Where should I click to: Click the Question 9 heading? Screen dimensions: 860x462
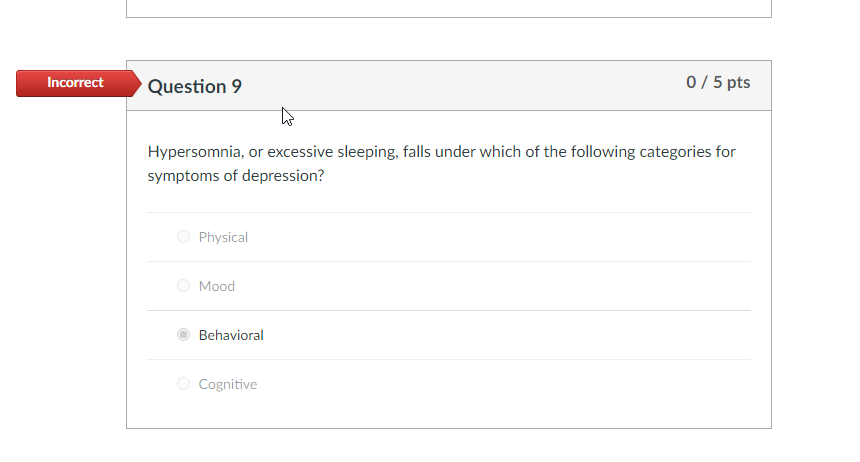[x=195, y=86]
